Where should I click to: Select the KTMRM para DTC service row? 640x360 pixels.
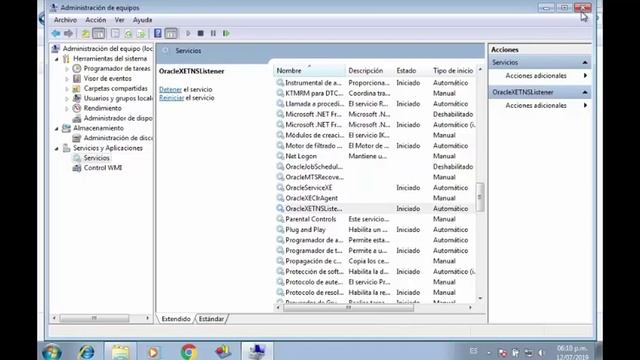[x=375, y=93]
